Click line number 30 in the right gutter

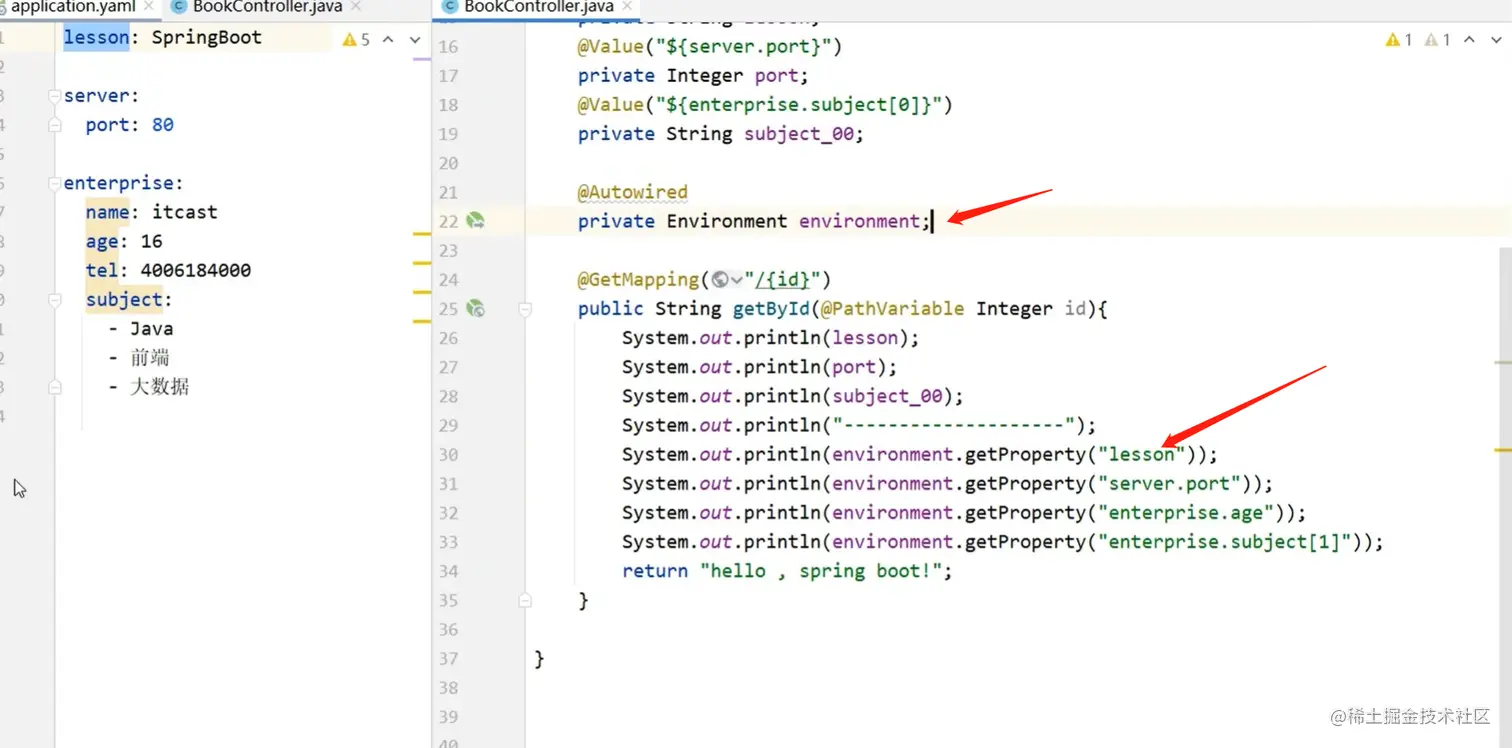448,455
